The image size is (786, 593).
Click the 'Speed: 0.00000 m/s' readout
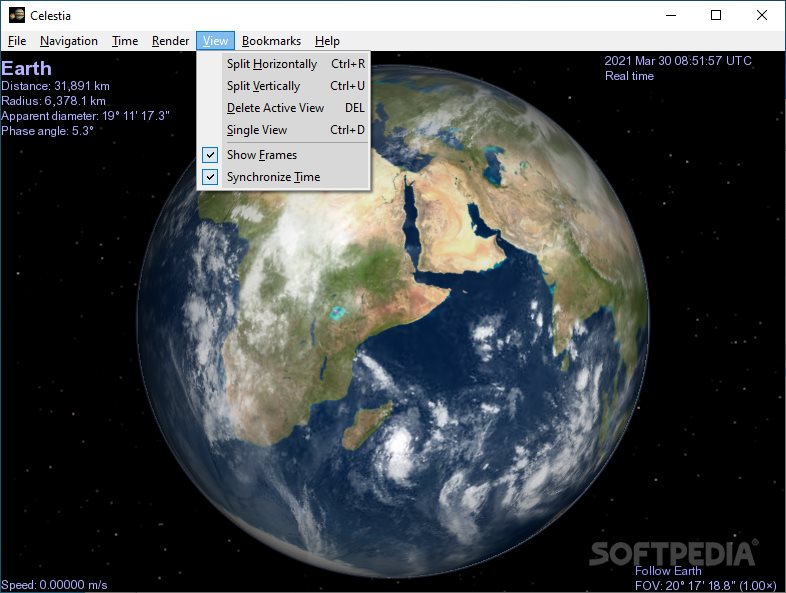(54, 585)
